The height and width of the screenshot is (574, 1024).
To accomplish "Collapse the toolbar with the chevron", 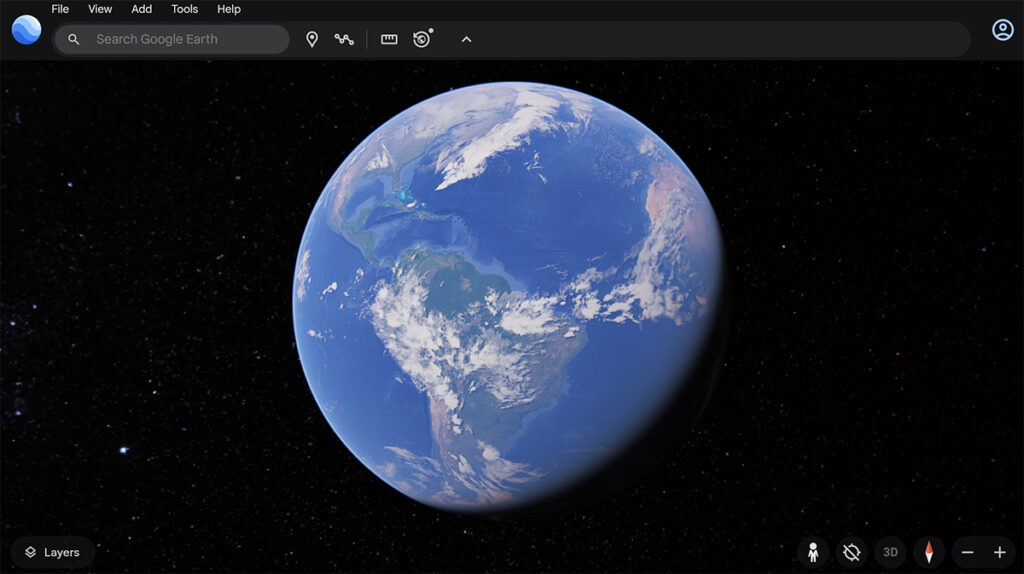I will click(x=466, y=39).
